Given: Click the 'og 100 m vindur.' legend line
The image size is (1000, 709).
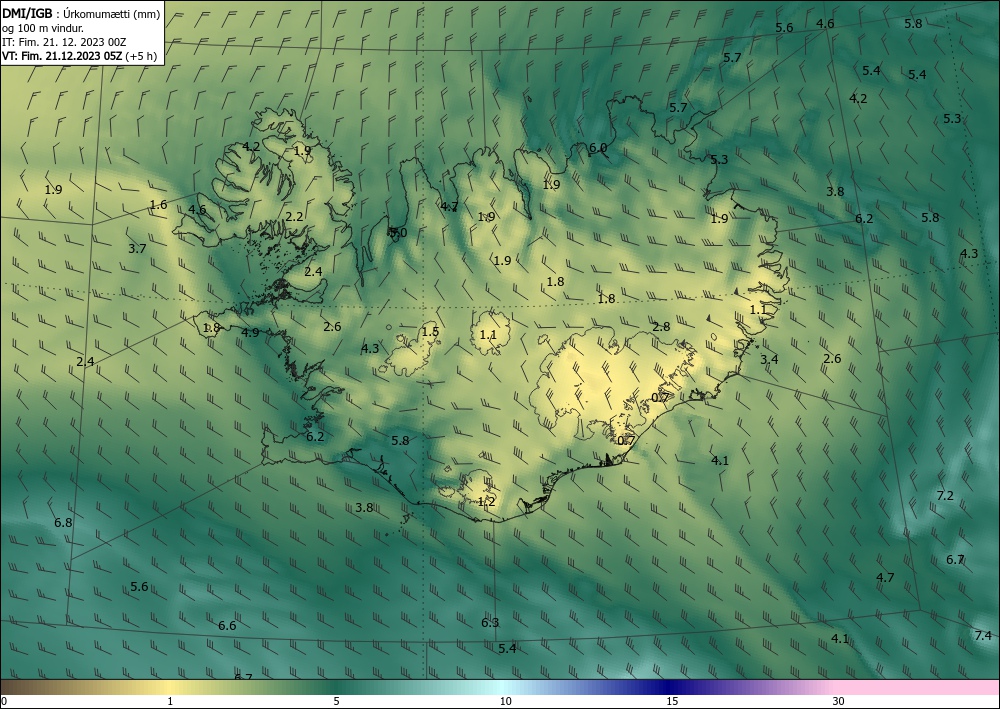Looking at the screenshot, I should [43, 27].
